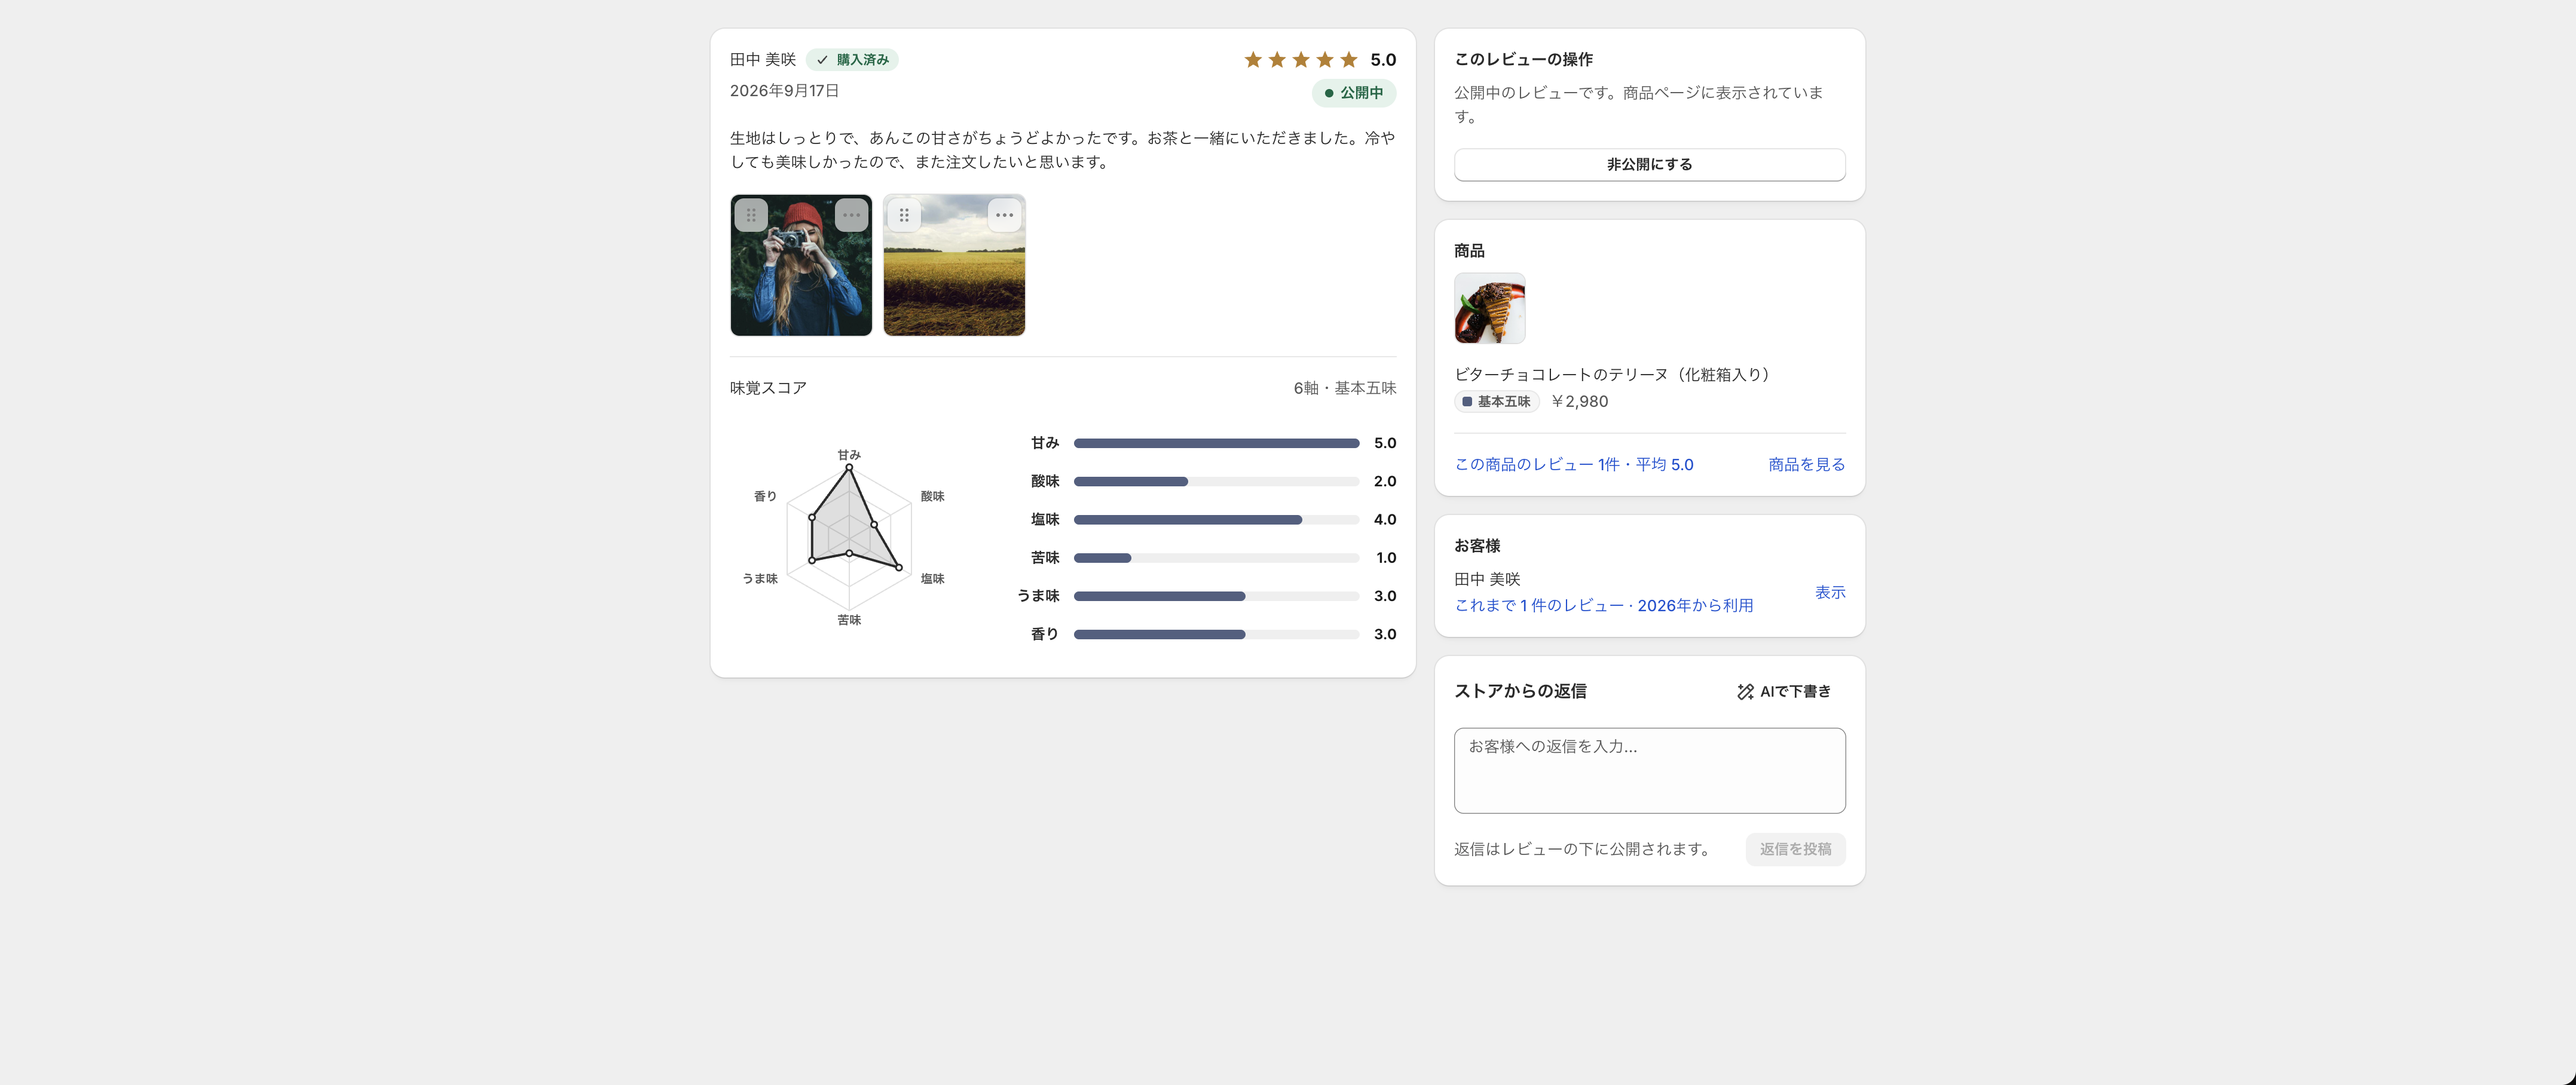This screenshot has width=2576, height=1085.
Task: Click the 購入済み verified checkmark badge
Action: click(852, 60)
